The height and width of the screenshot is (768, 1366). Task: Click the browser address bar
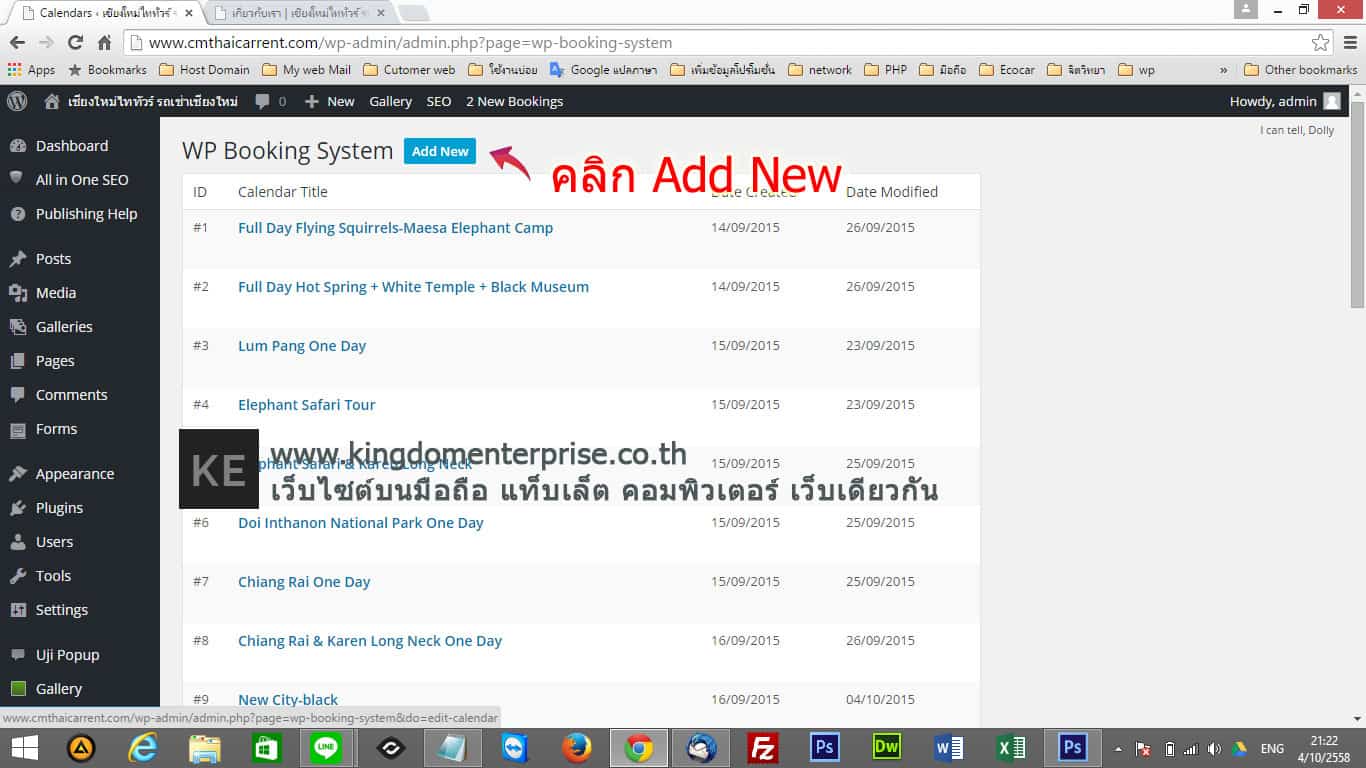tap(700, 43)
